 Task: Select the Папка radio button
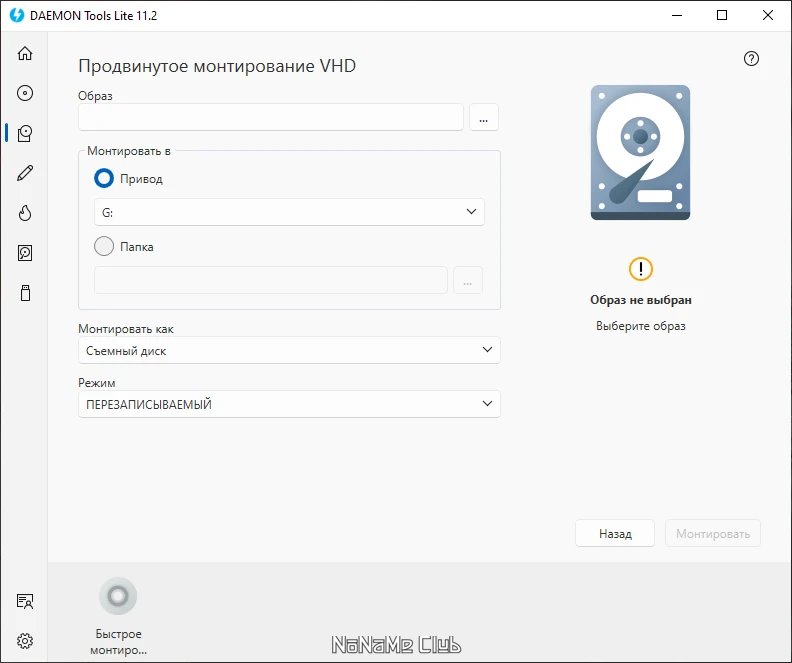[x=104, y=246]
